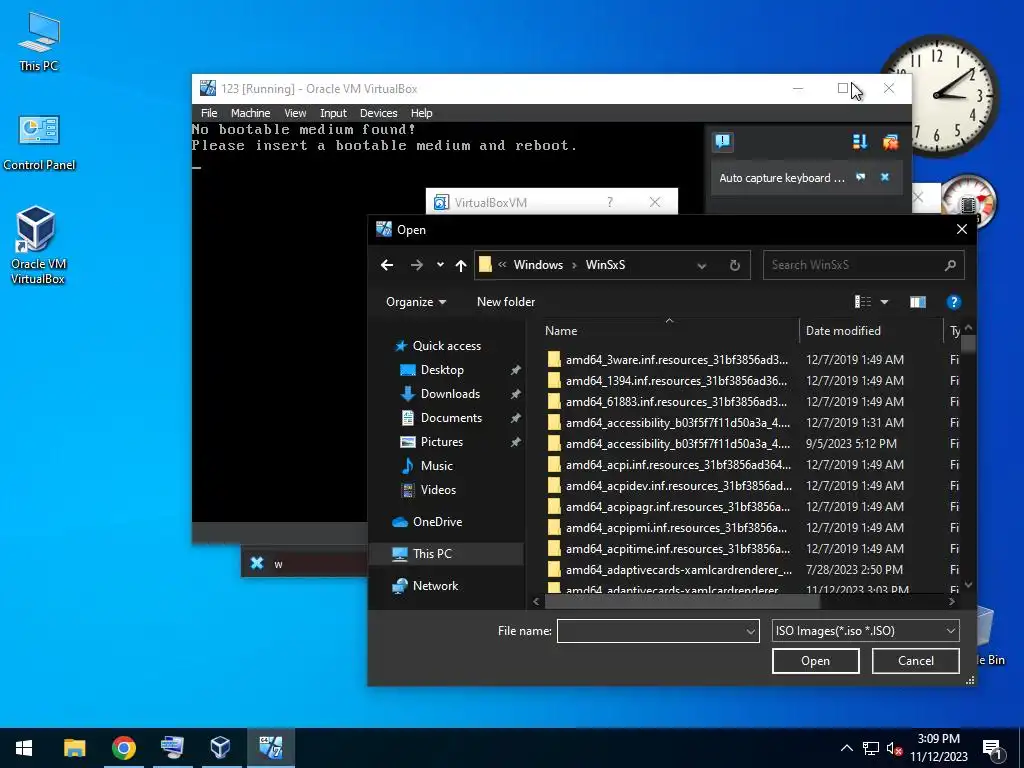The height and width of the screenshot is (768, 1024).
Task: Click the don't-show-again icon beside Auto capture keyboard
Action: [x=861, y=177]
